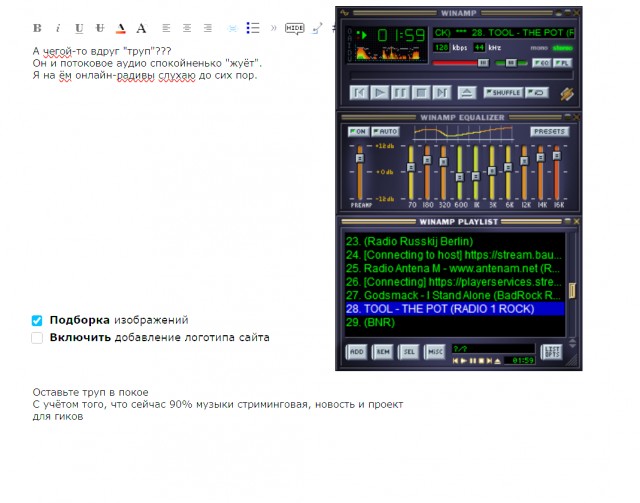This screenshot has height=503, width=640.
Task: Apply strikethrough formatting in editor toolbar
Action: tap(100, 28)
